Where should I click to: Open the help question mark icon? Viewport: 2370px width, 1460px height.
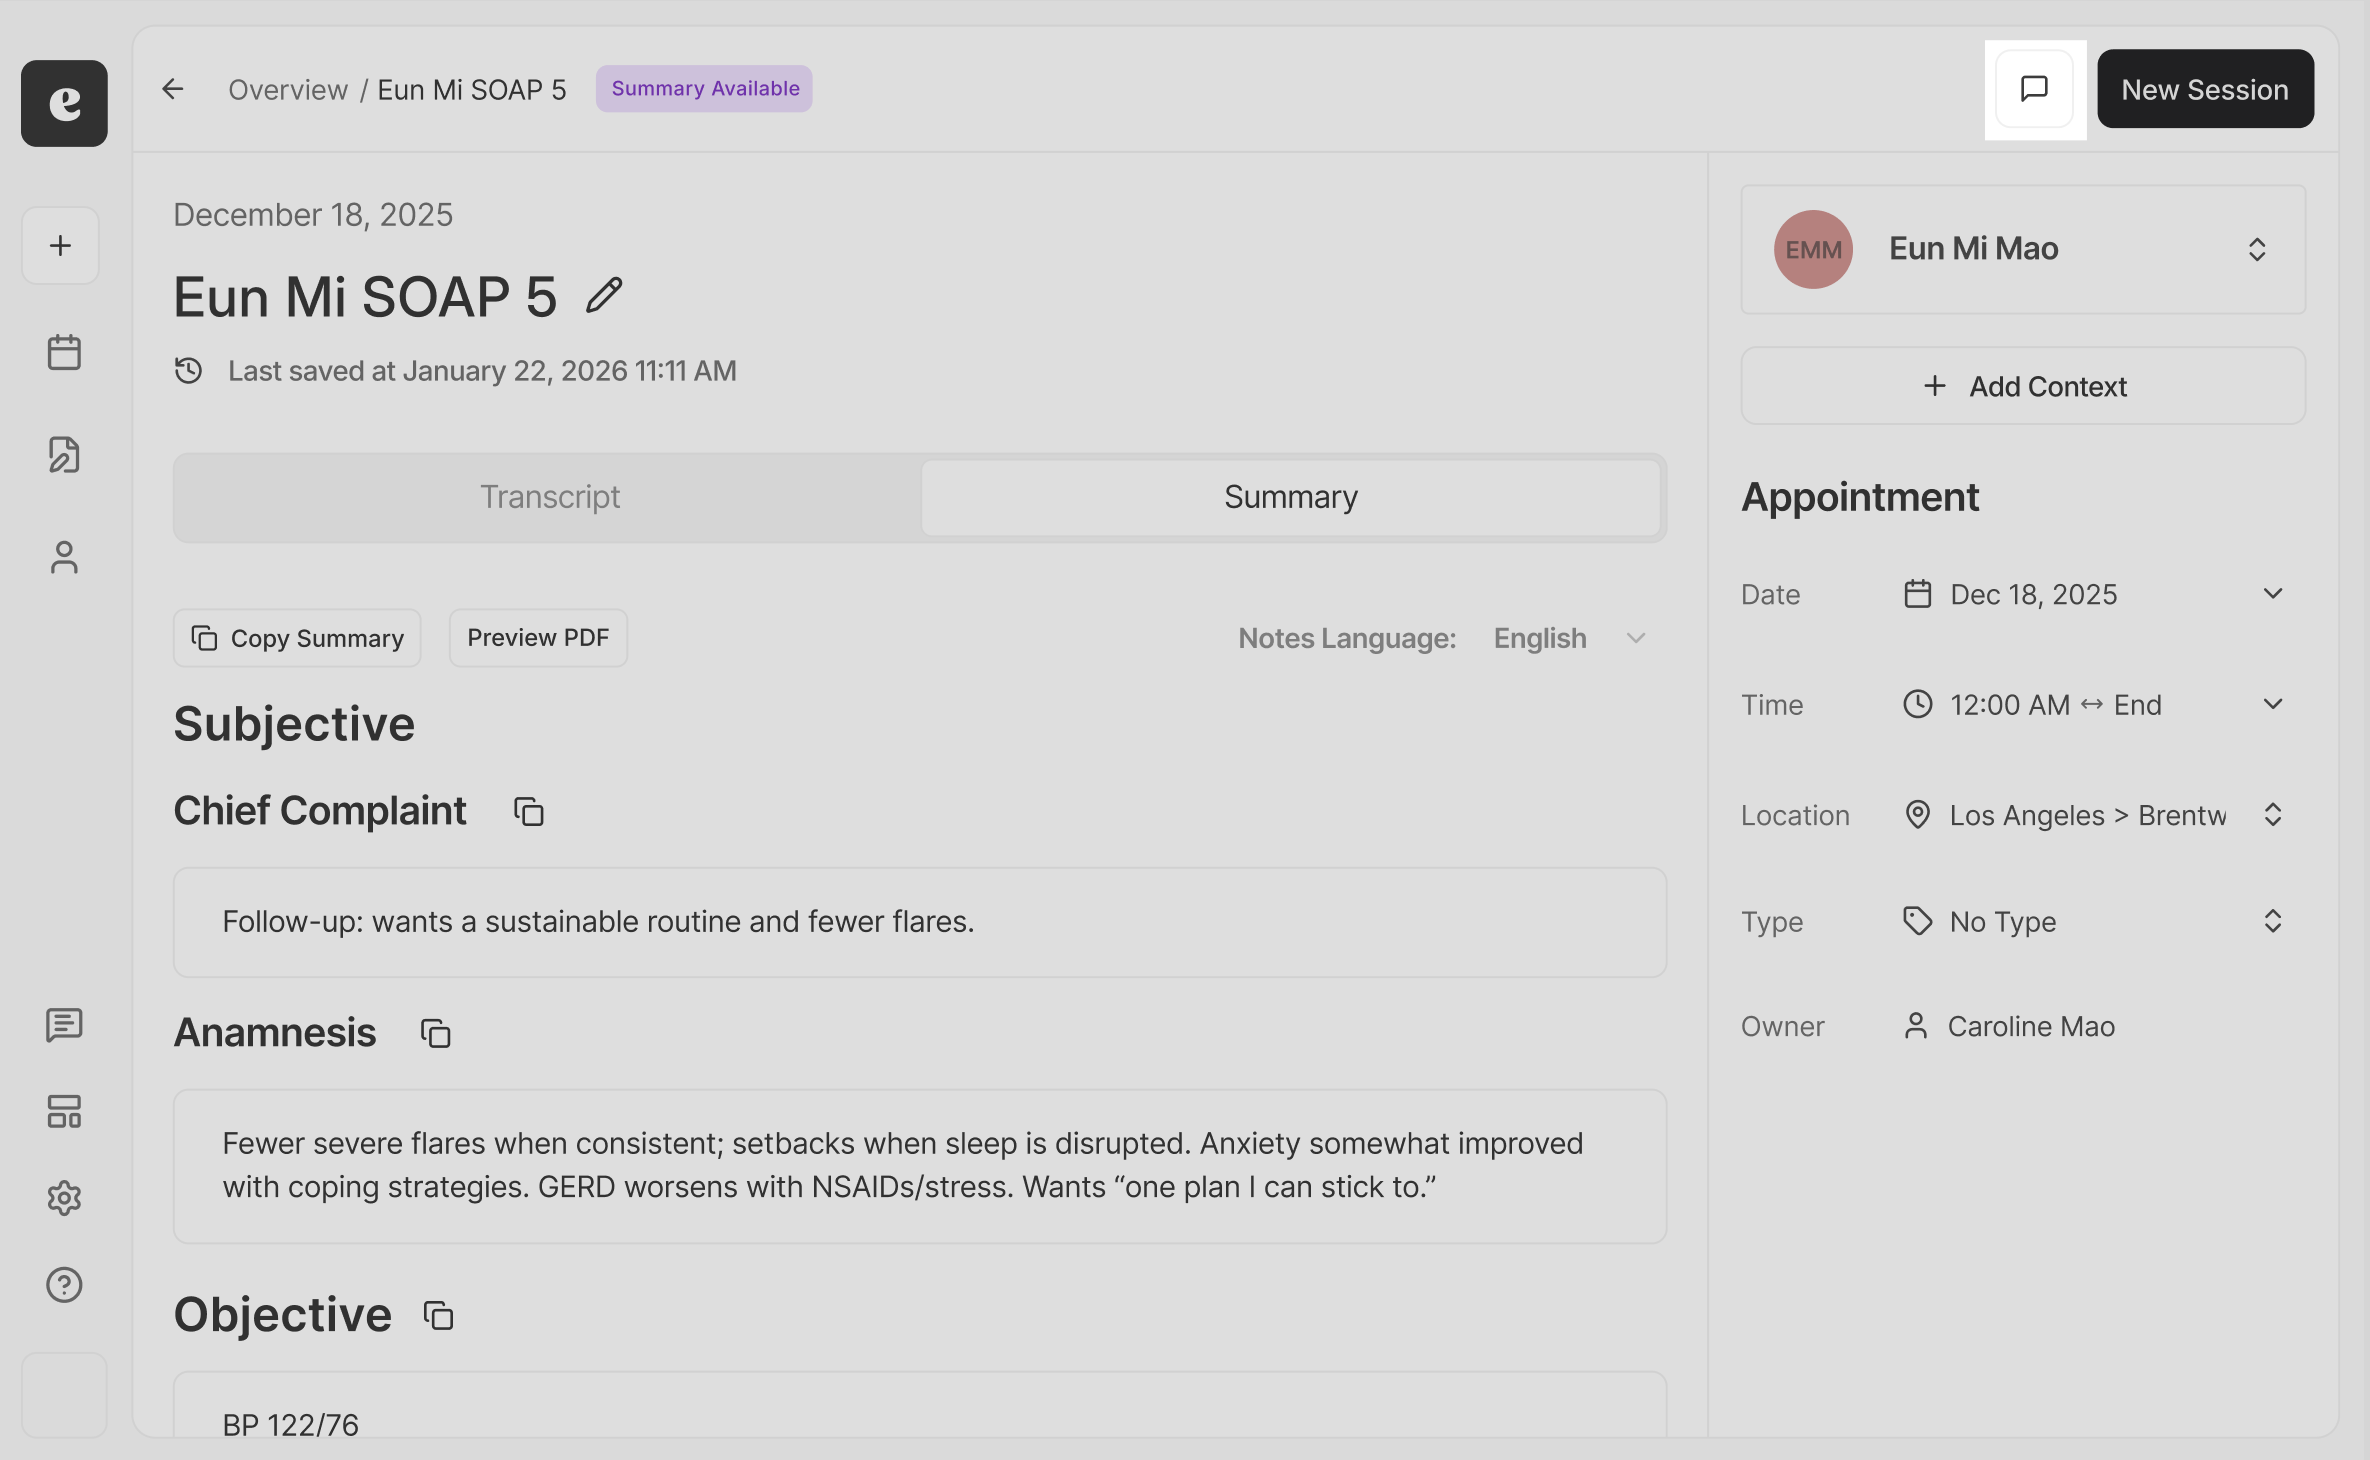(x=64, y=1285)
